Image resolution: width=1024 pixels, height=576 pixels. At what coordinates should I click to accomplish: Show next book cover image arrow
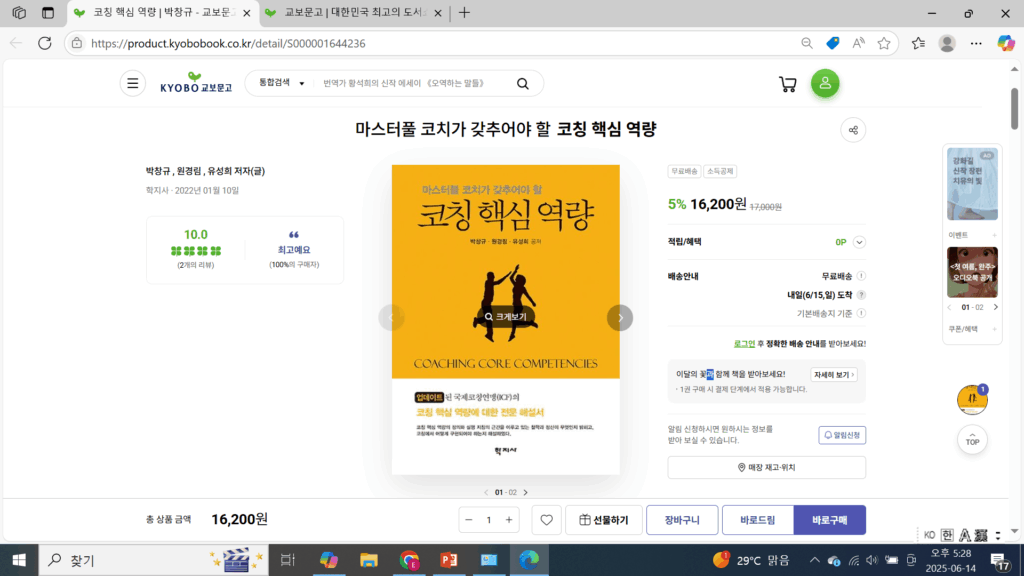[x=620, y=318]
